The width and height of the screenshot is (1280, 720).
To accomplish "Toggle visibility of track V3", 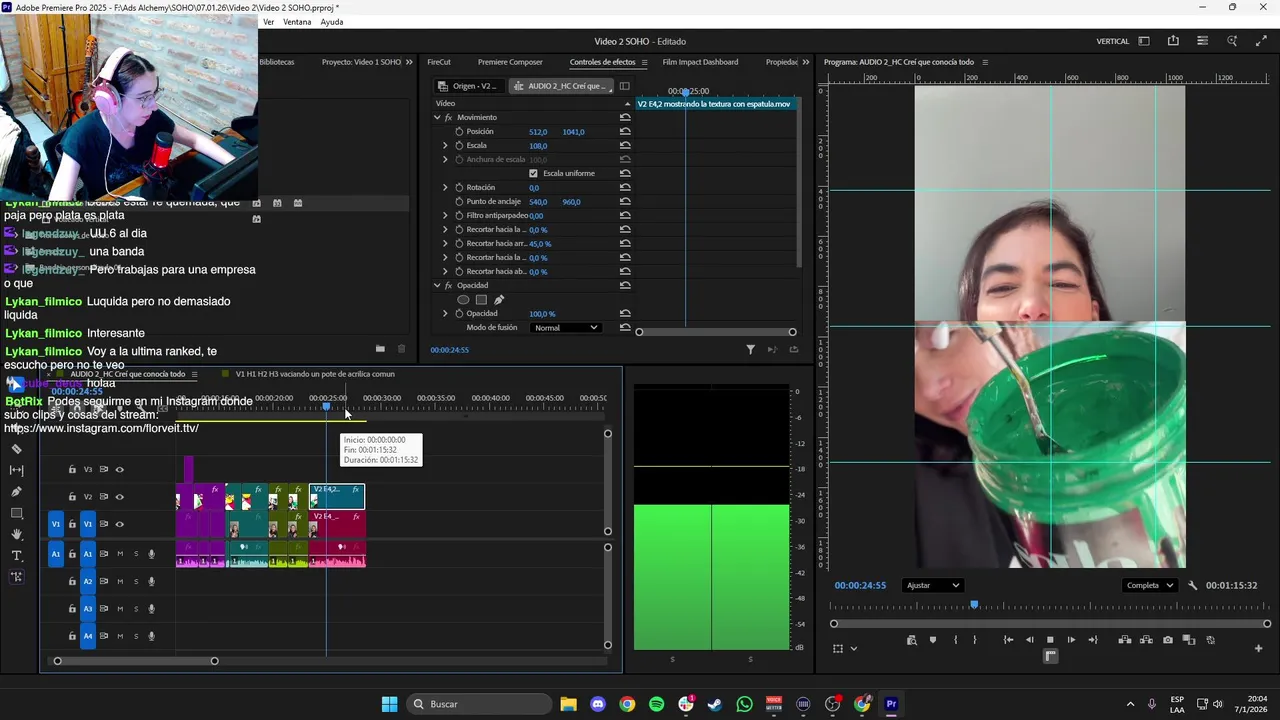I will pyautogui.click(x=120, y=469).
